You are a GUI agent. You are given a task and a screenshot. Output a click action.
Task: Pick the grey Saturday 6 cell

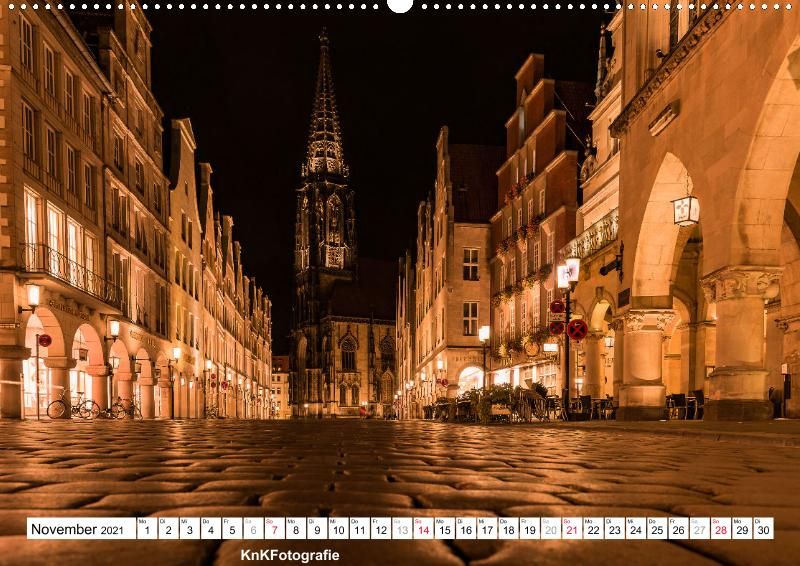tap(253, 528)
